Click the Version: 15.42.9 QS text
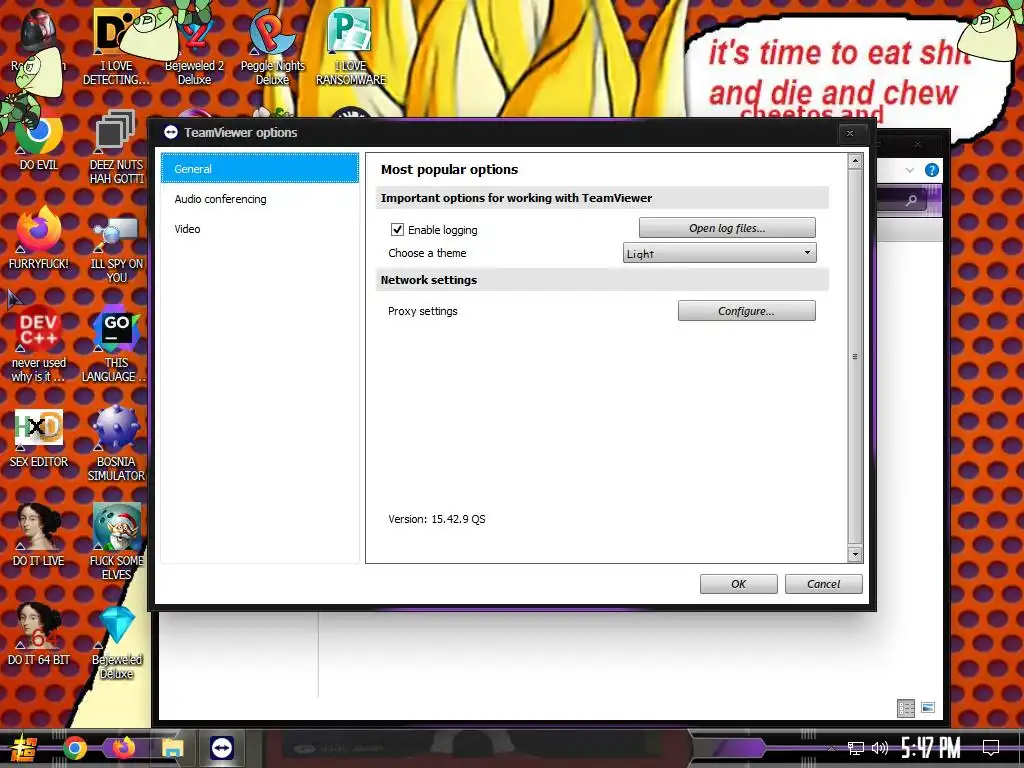The height and width of the screenshot is (768, 1024). click(436, 519)
